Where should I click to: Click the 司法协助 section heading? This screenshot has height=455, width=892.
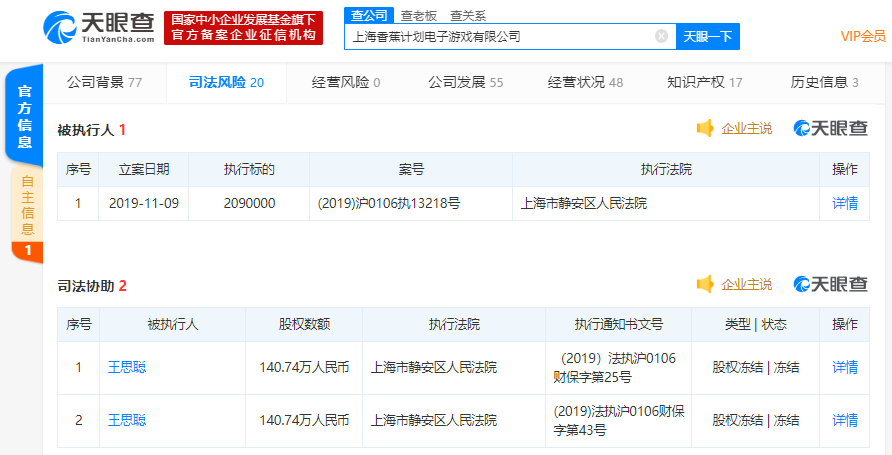[x=92, y=286]
